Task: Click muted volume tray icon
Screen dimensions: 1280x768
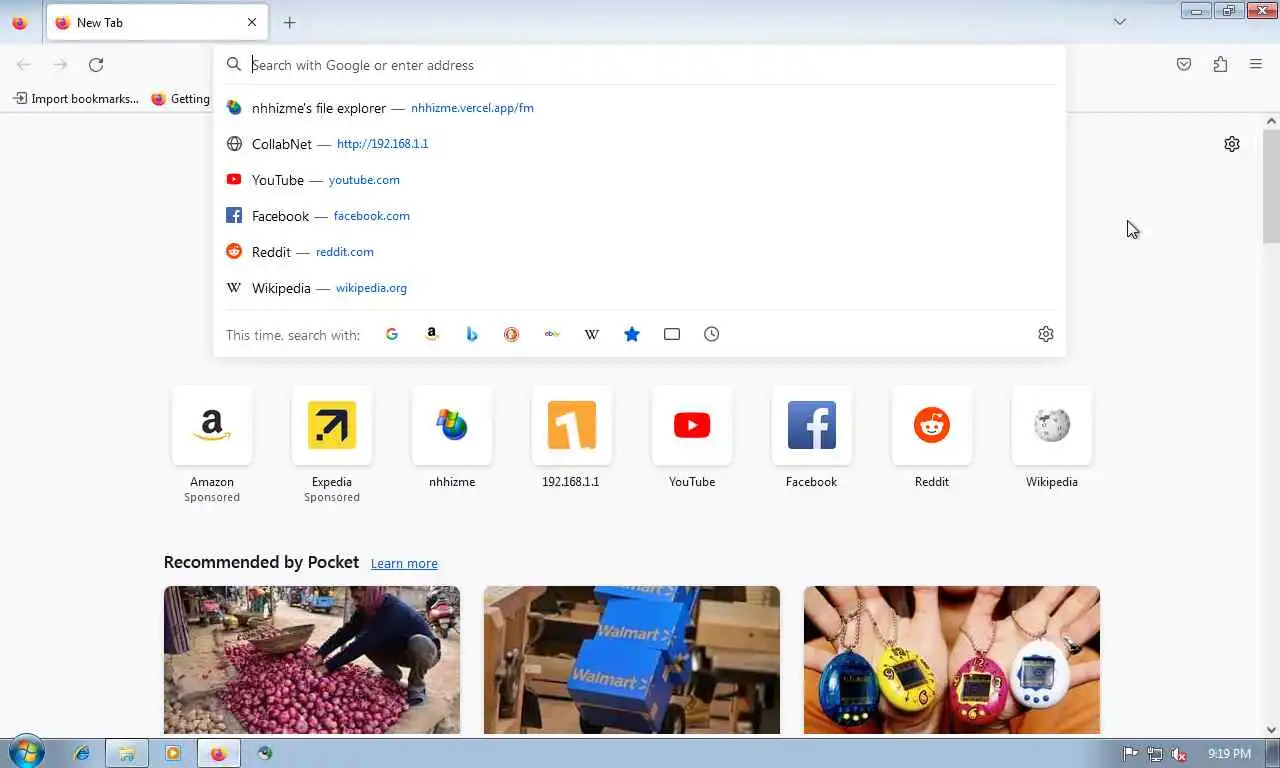Action: (x=1179, y=754)
